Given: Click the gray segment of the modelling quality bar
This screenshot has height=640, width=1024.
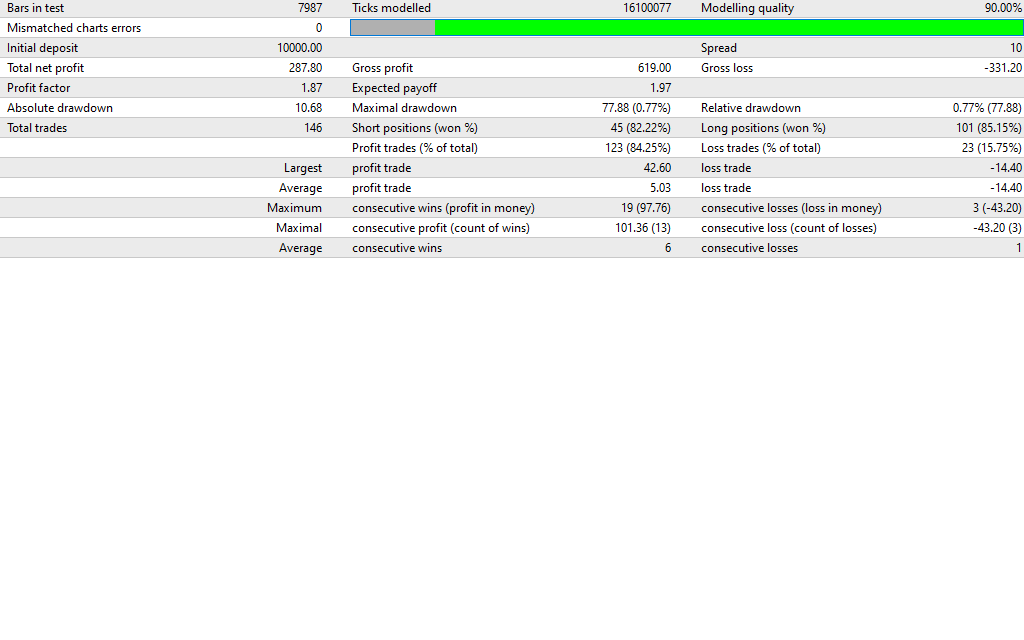Looking at the screenshot, I should click(x=393, y=28).
